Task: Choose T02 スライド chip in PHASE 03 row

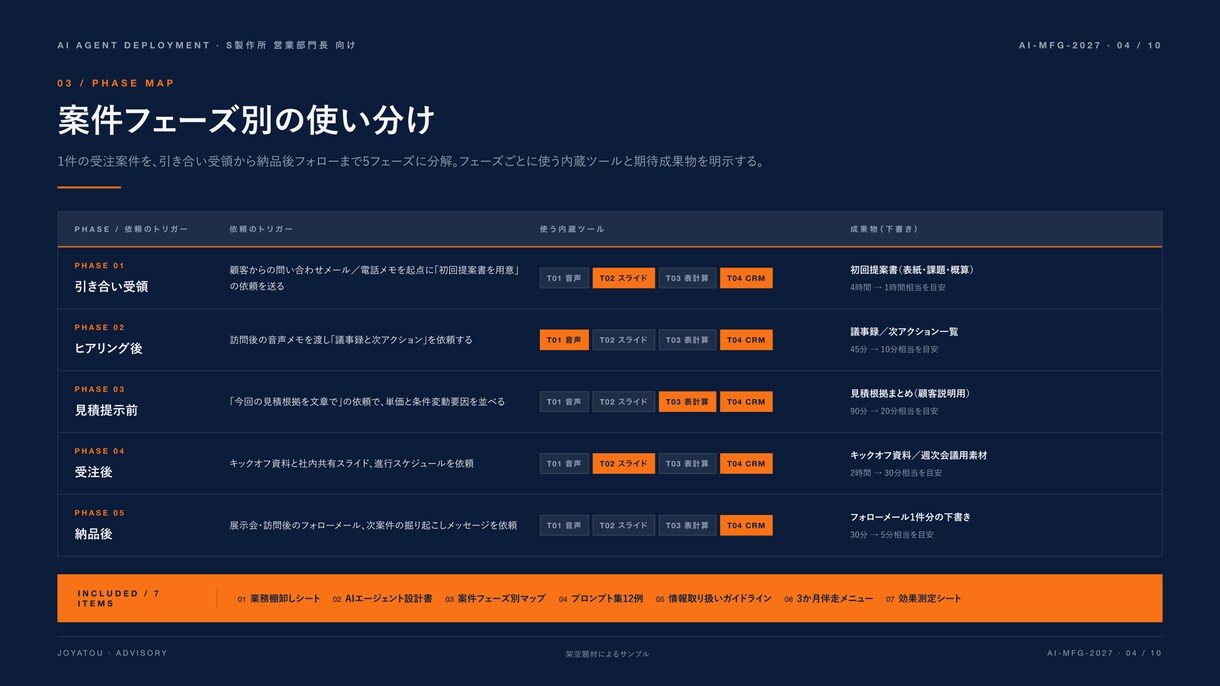Action: pyautogui.click(x=624, y=402)
